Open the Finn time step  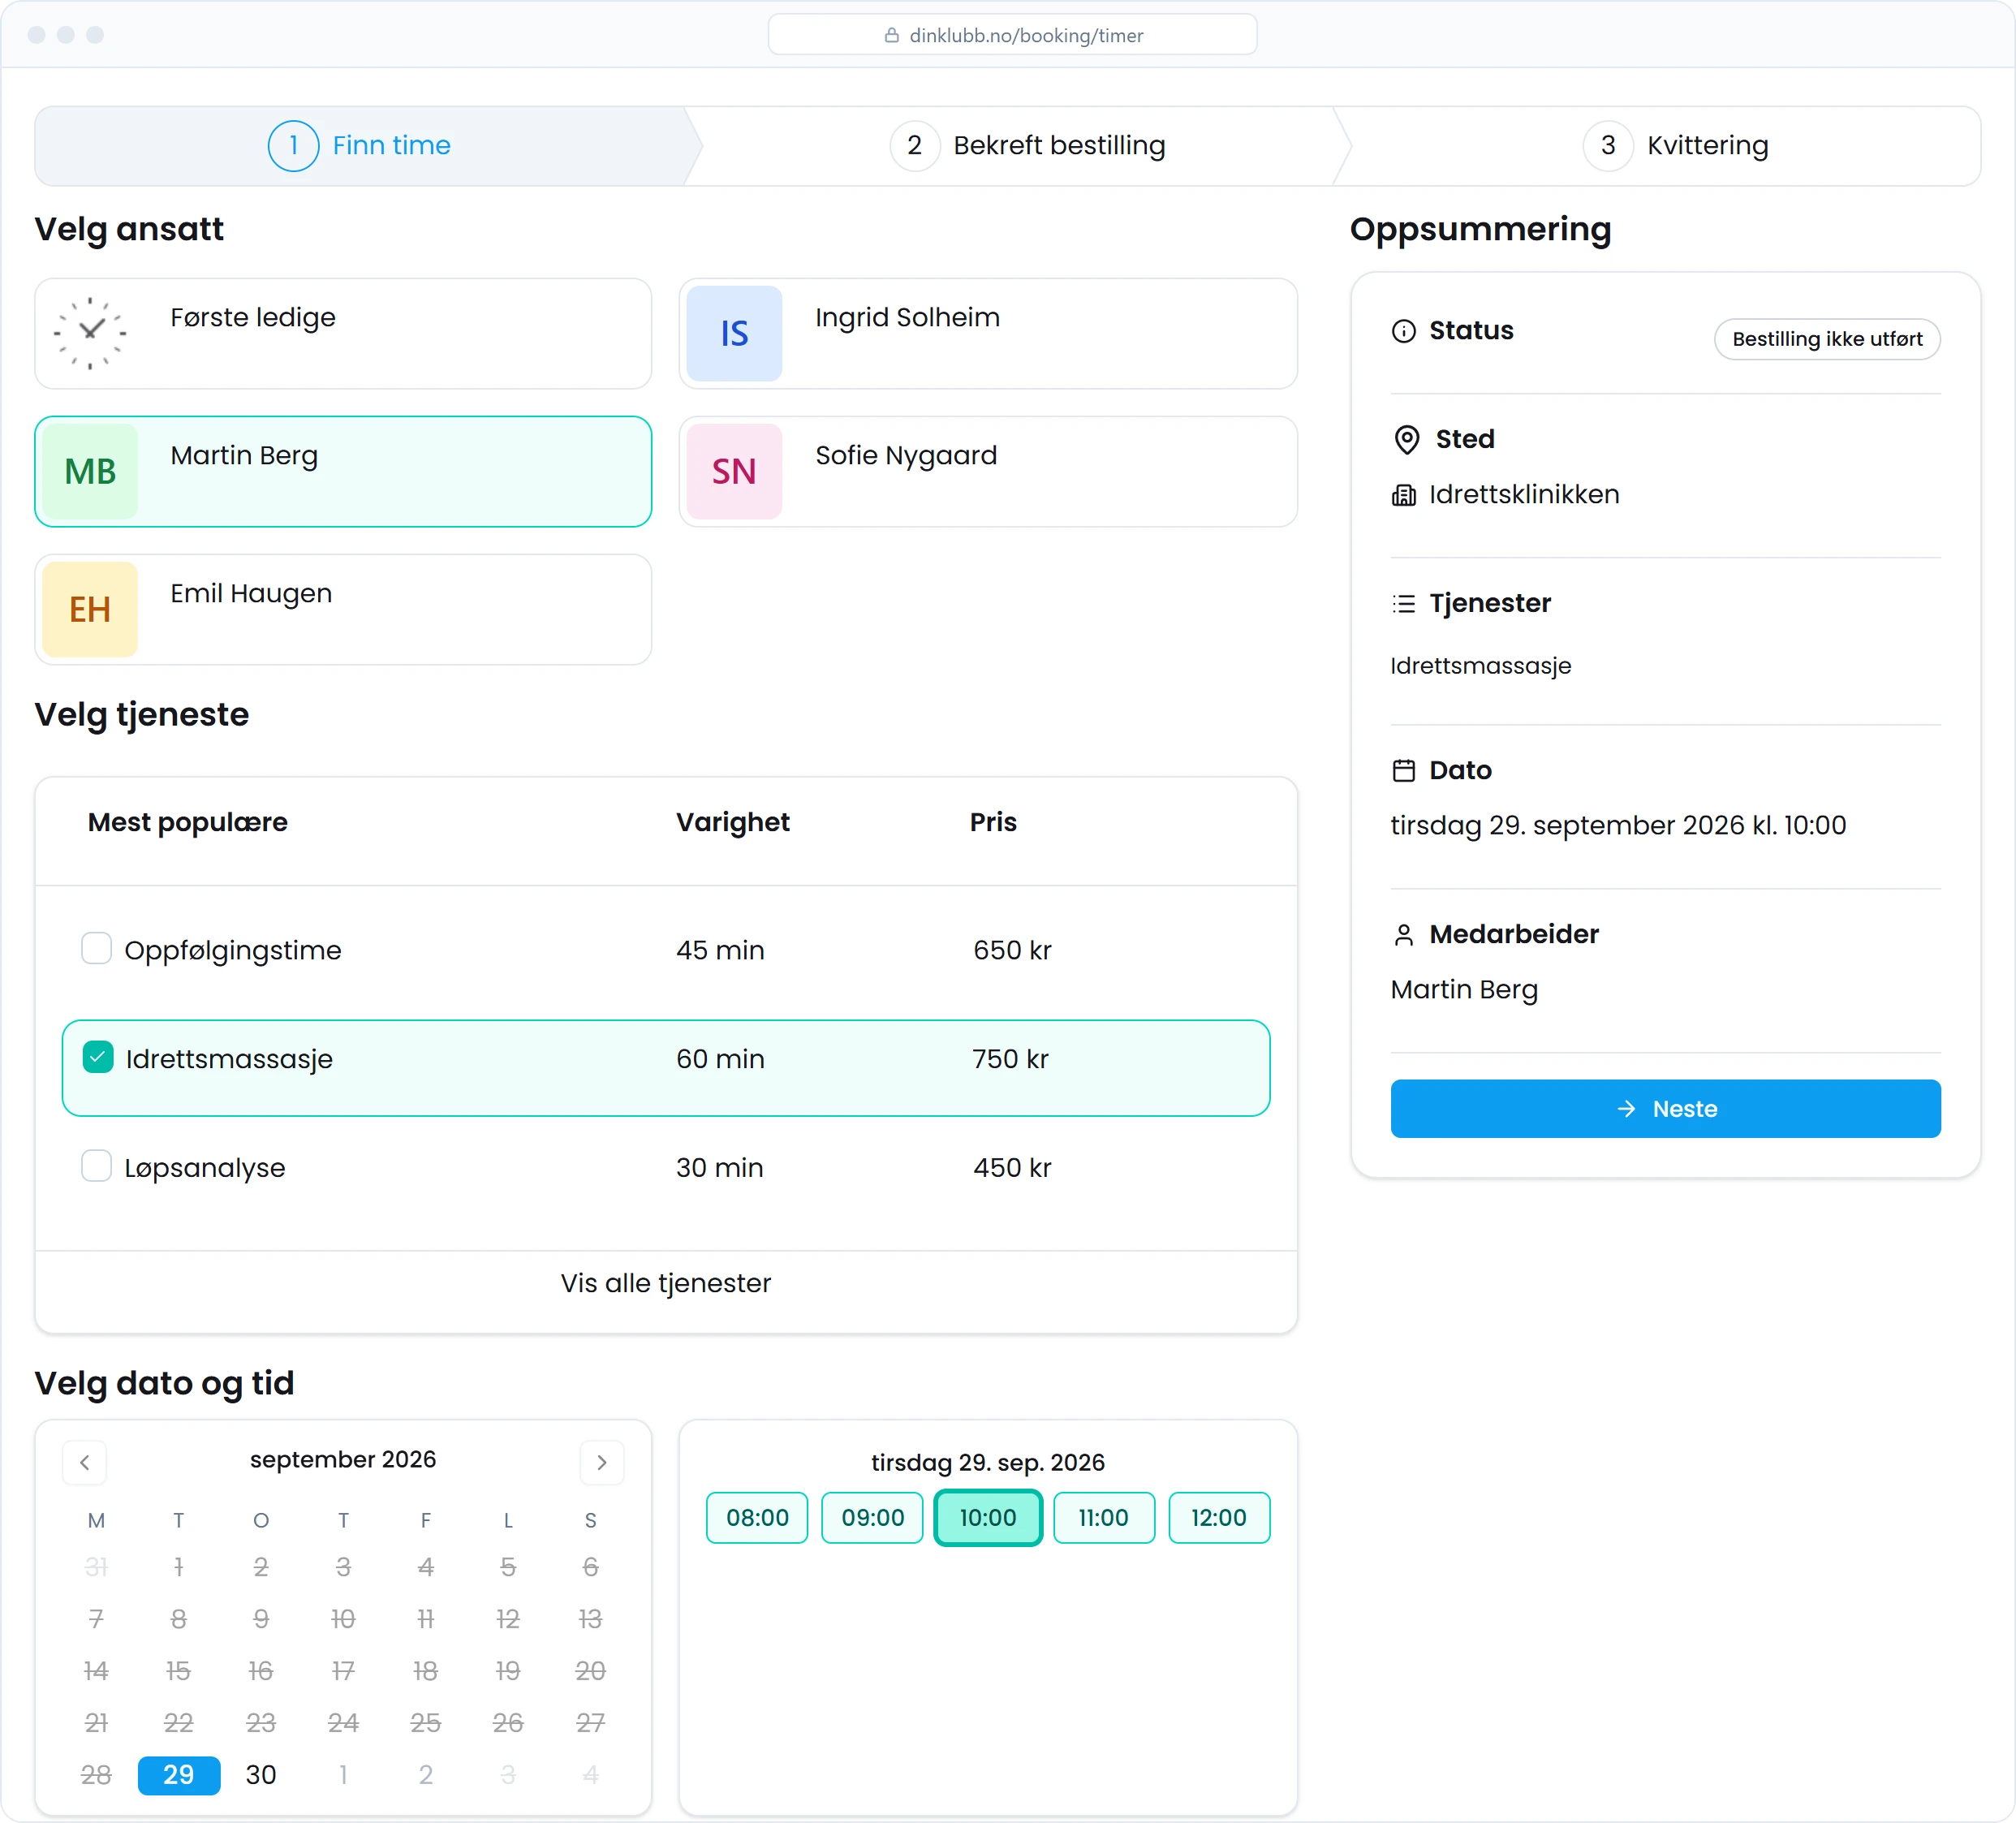360,146
